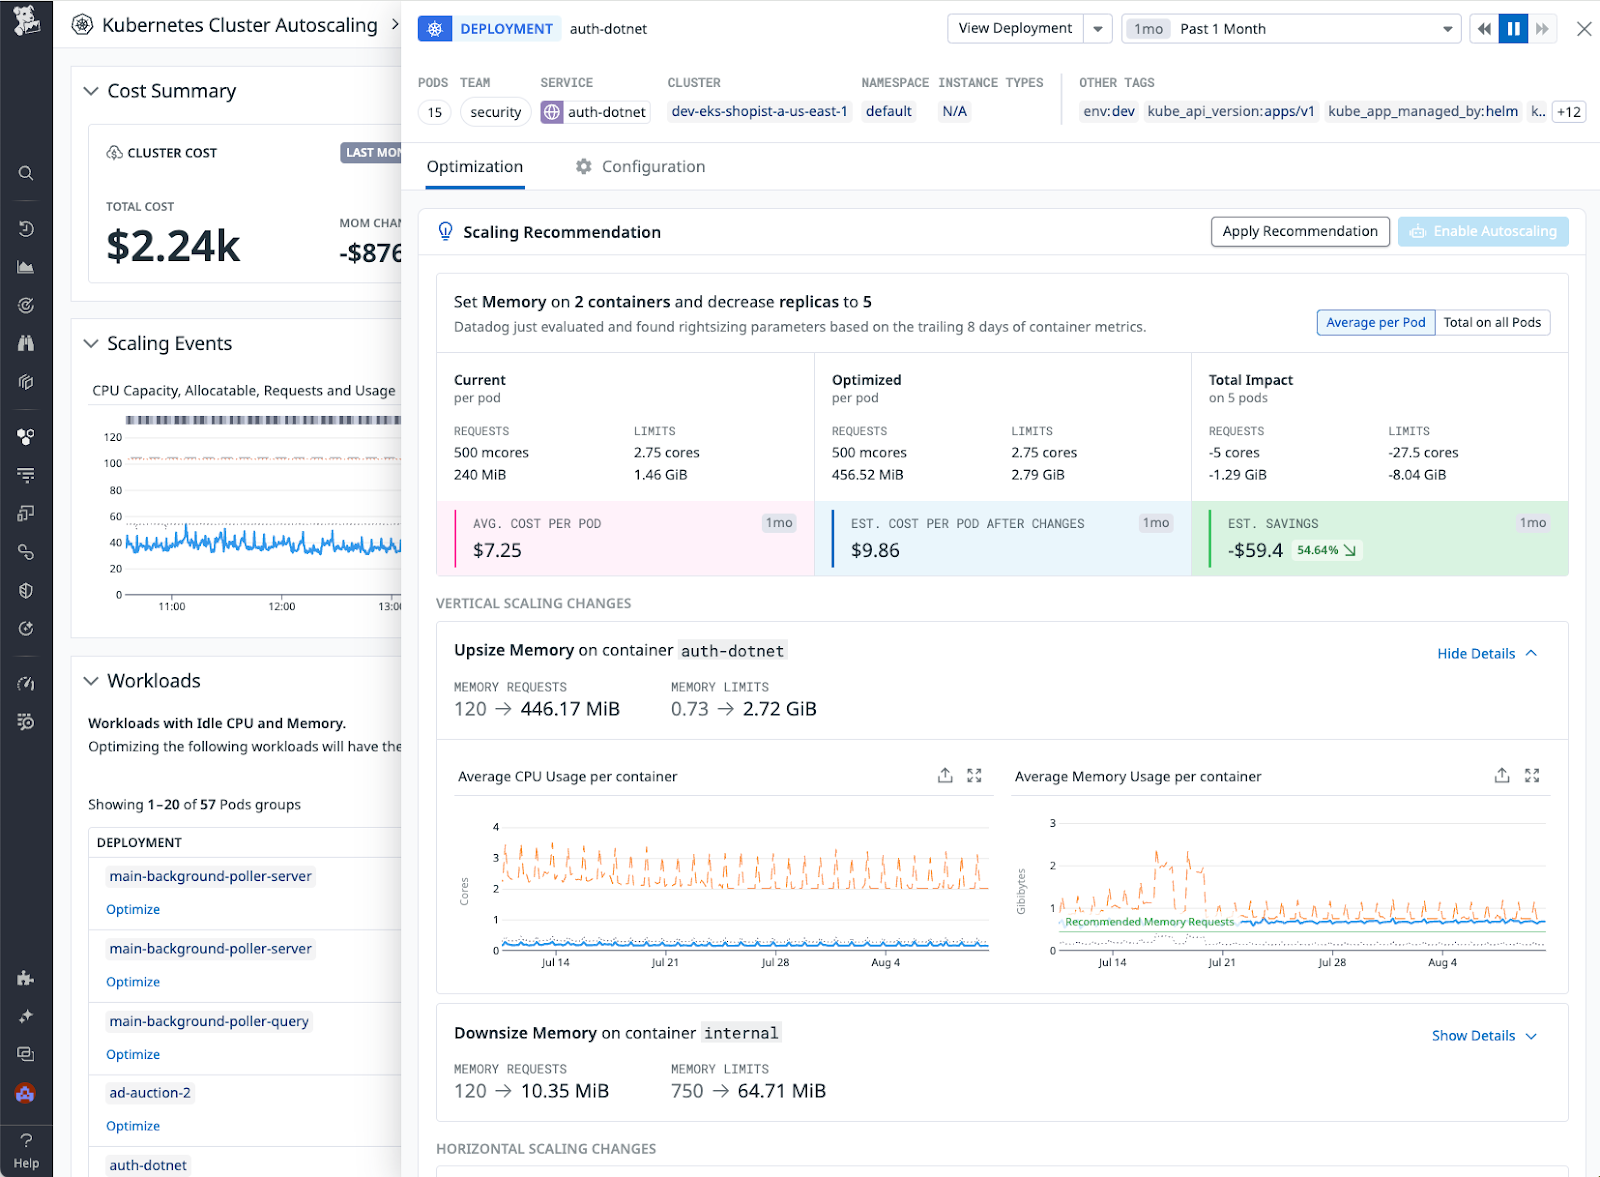This screenshot has width=1600, height=1177.
Task: Open the chat windows icon in sidebar
Action: [x=26, y=1054]
